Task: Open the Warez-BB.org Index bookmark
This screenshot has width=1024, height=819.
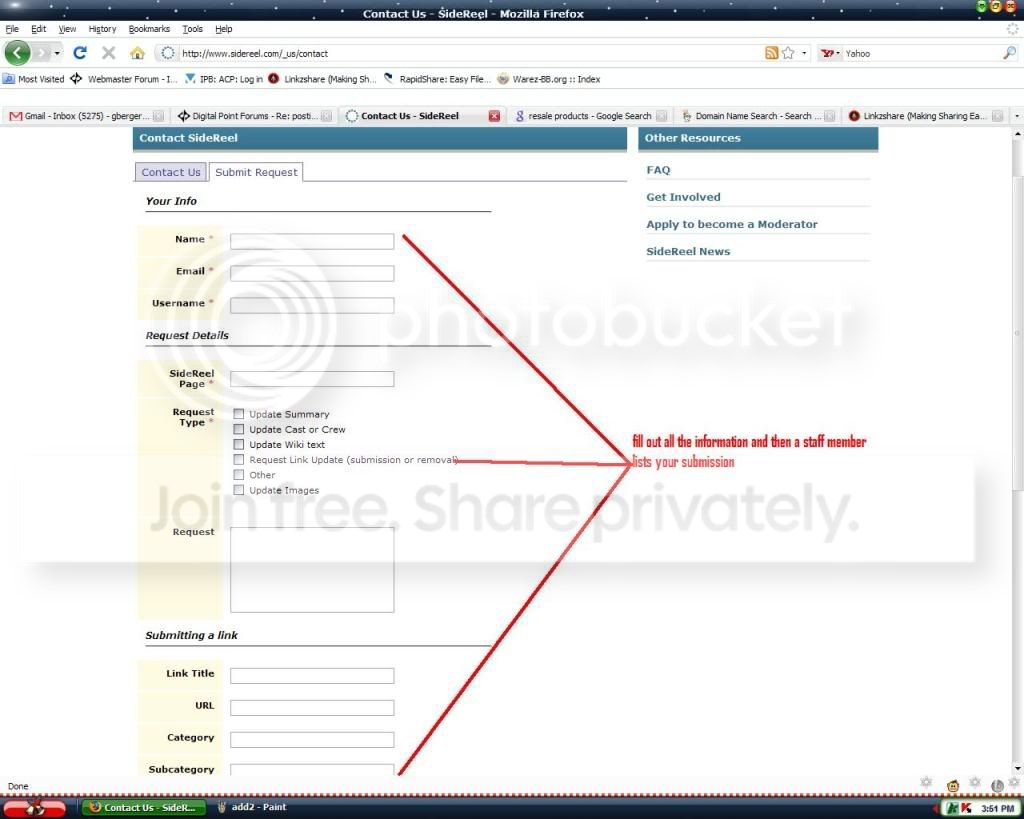Action: [x=549, y=79]
